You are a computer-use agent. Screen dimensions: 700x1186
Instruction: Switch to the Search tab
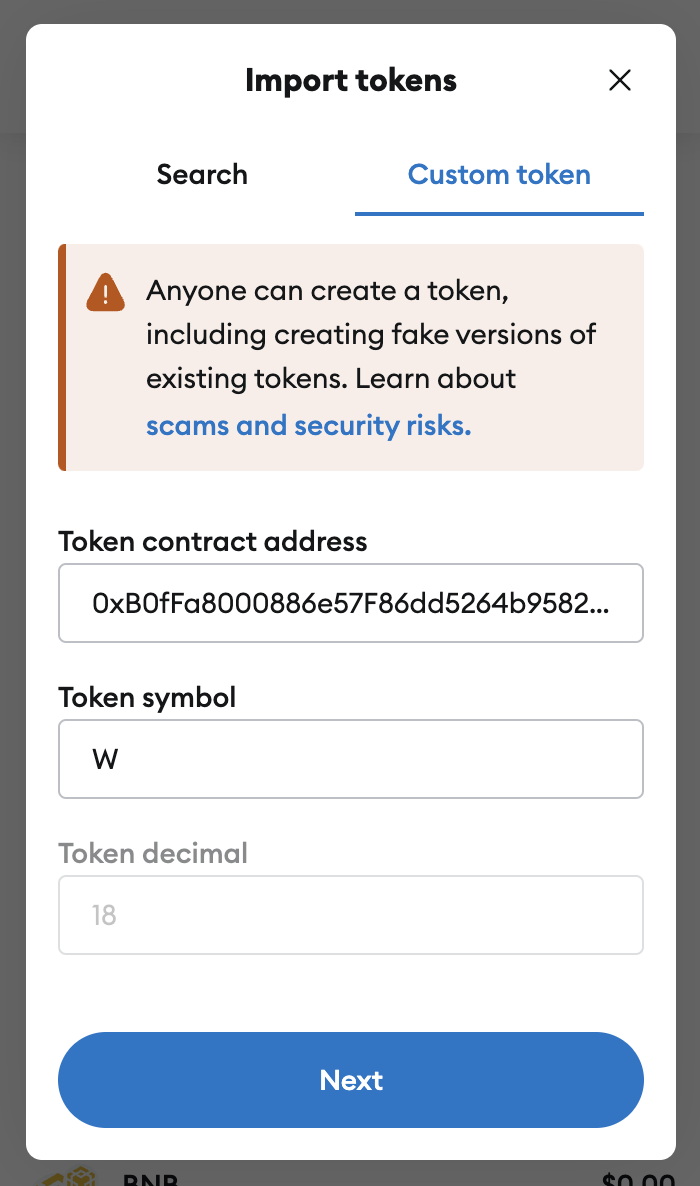point(202,174)
